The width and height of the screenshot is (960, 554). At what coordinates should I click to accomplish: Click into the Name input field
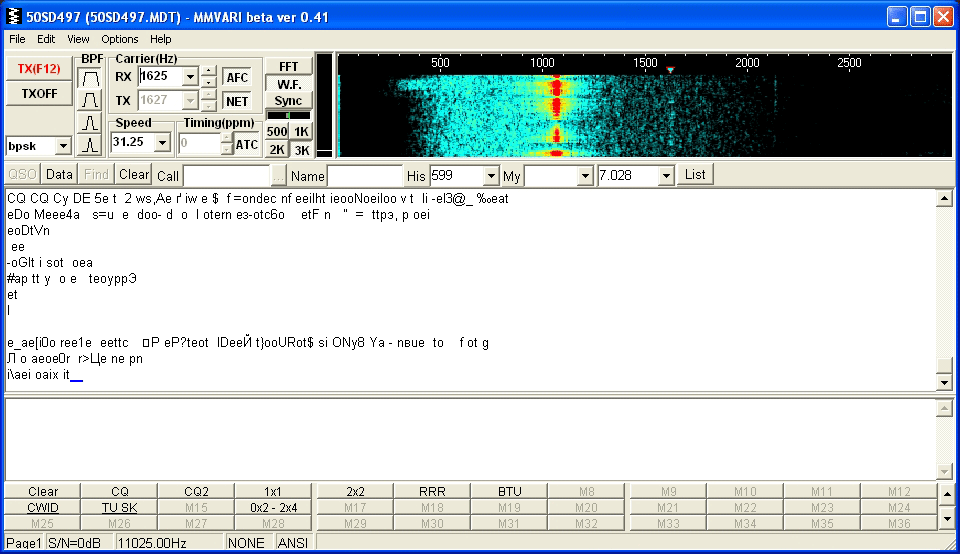[364, 176]
